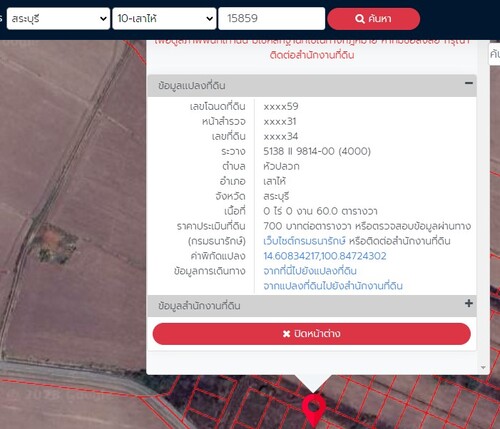Open จากที่นี่ไปยังแปลงที่ดิน directions link
The height and width of the screenshot is (429, 500).
[310, 271]
